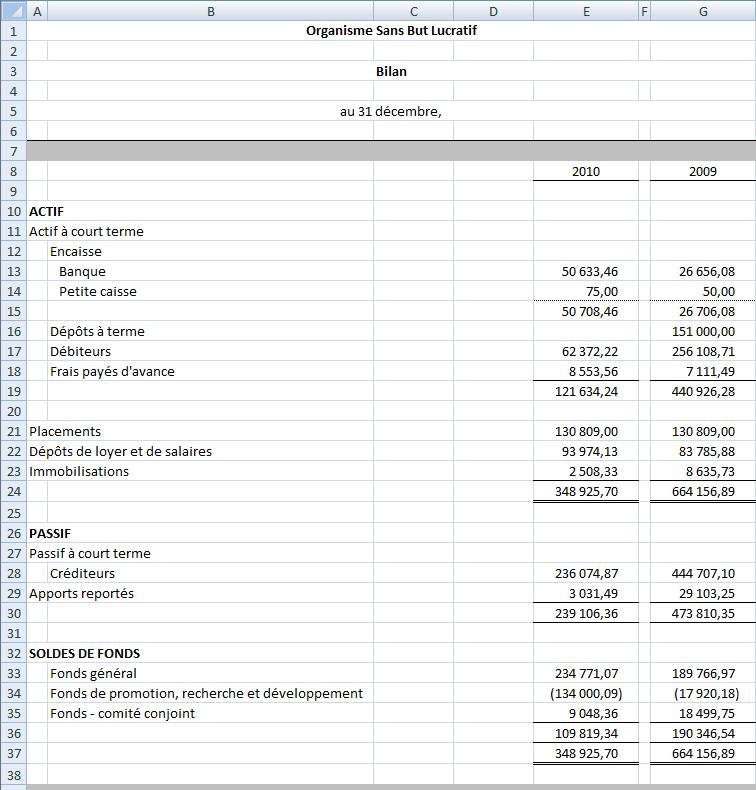Select the 'Fonds - comité conjoint' label cell
Screen dimensions: 756x790
pyautogui.click(x=122, y=713)
